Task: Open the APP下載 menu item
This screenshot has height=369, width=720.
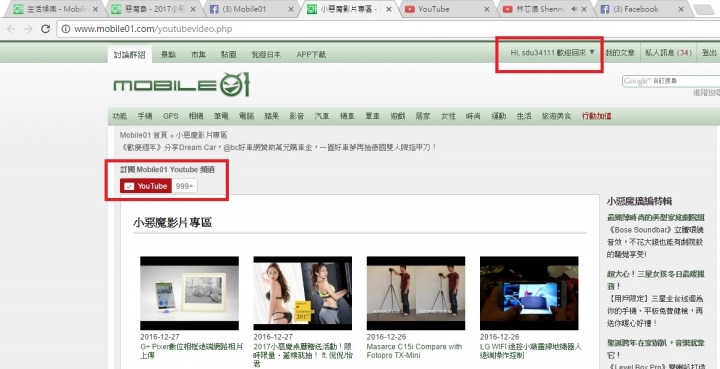Action: coord(311,54)
